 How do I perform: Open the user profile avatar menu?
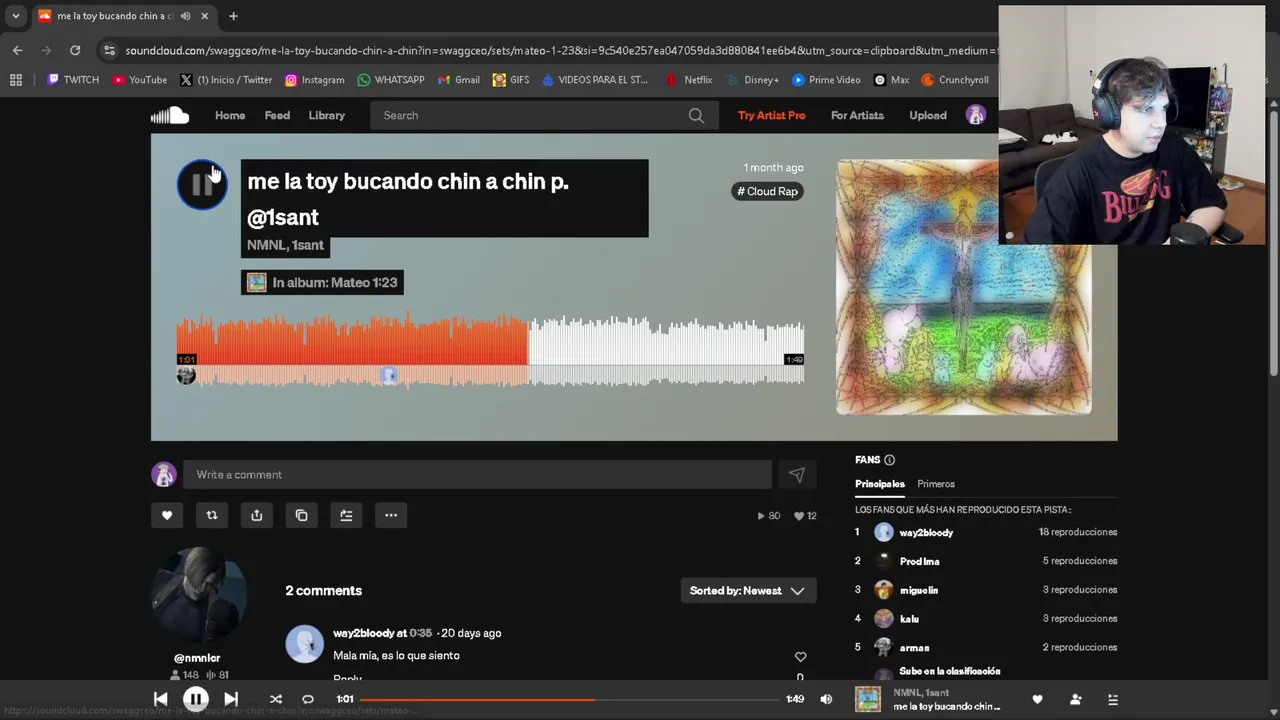point(975,116)
